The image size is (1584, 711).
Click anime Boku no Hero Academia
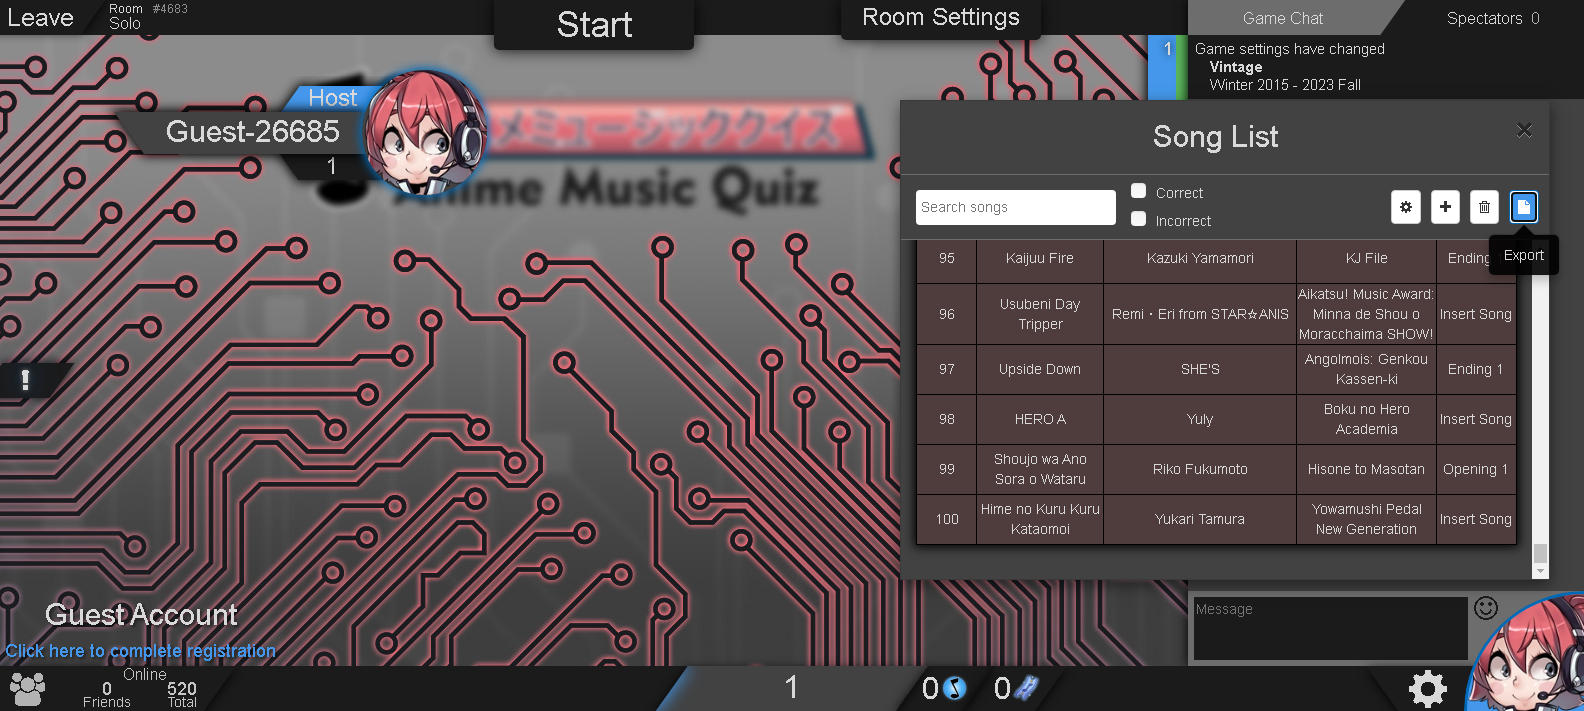tap(1366, 419)
